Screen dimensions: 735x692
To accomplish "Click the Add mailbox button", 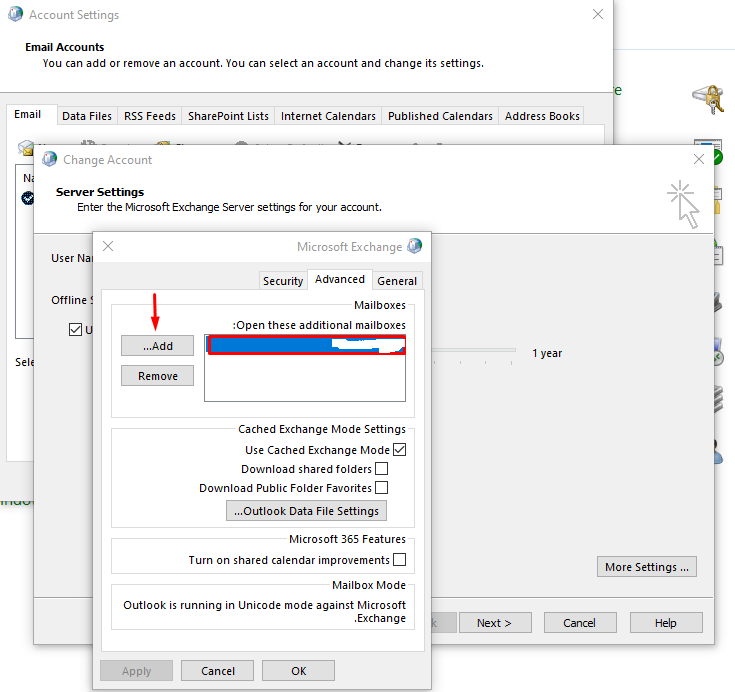I will (x=157, y=346).
